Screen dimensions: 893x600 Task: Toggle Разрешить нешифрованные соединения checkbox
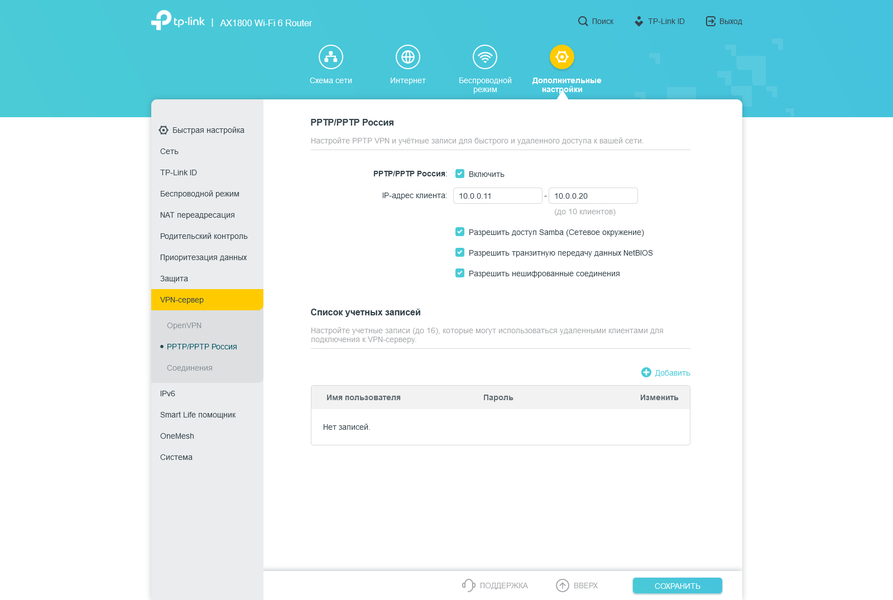coord(460,273)
